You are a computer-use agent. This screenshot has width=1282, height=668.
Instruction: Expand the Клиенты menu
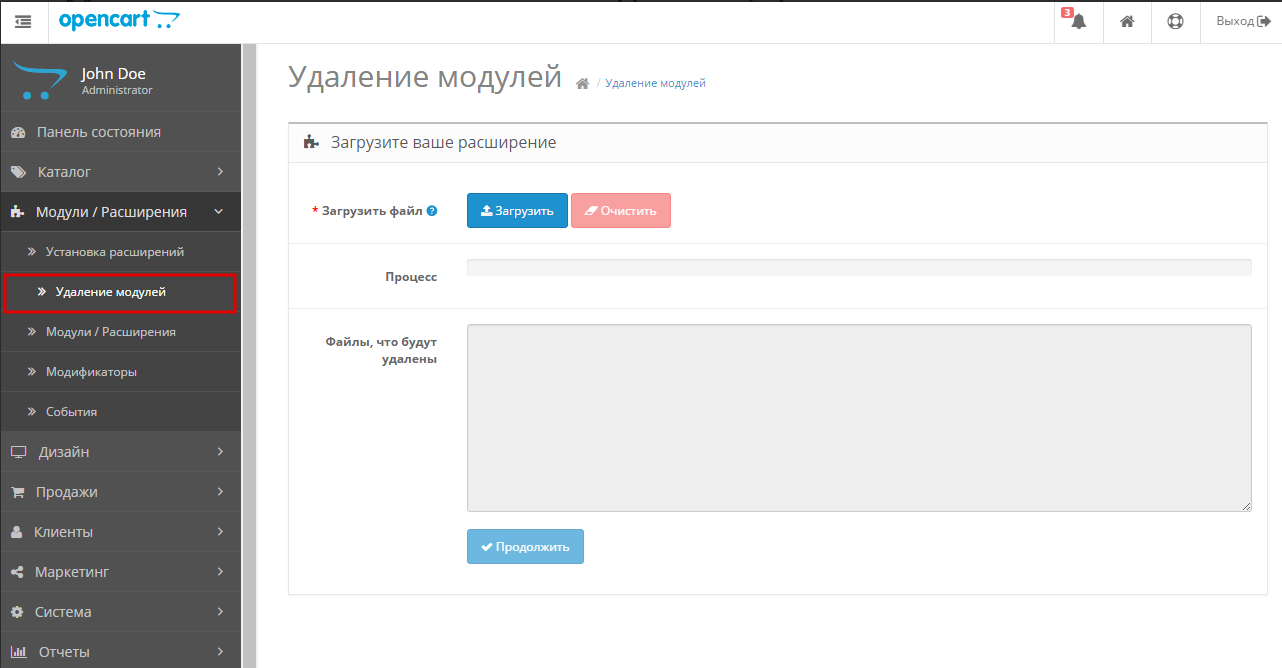click(120, 532)
